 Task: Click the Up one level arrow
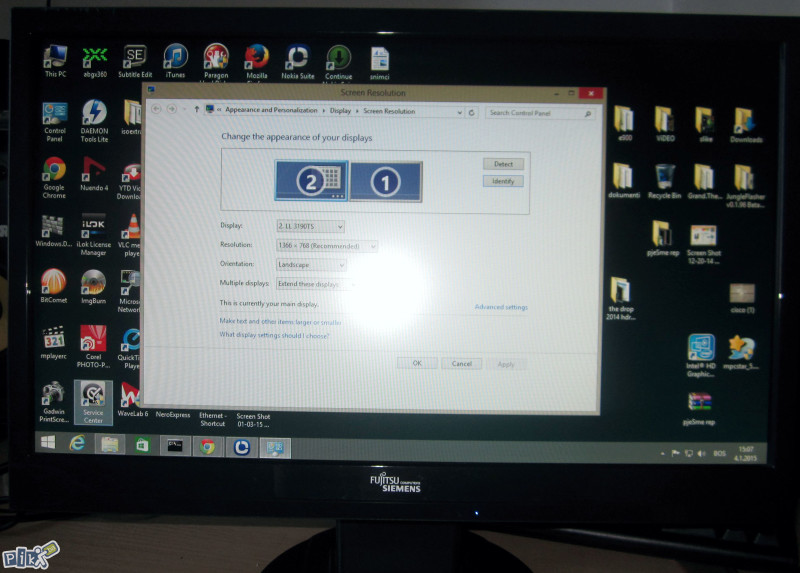[x=196, y=109]
